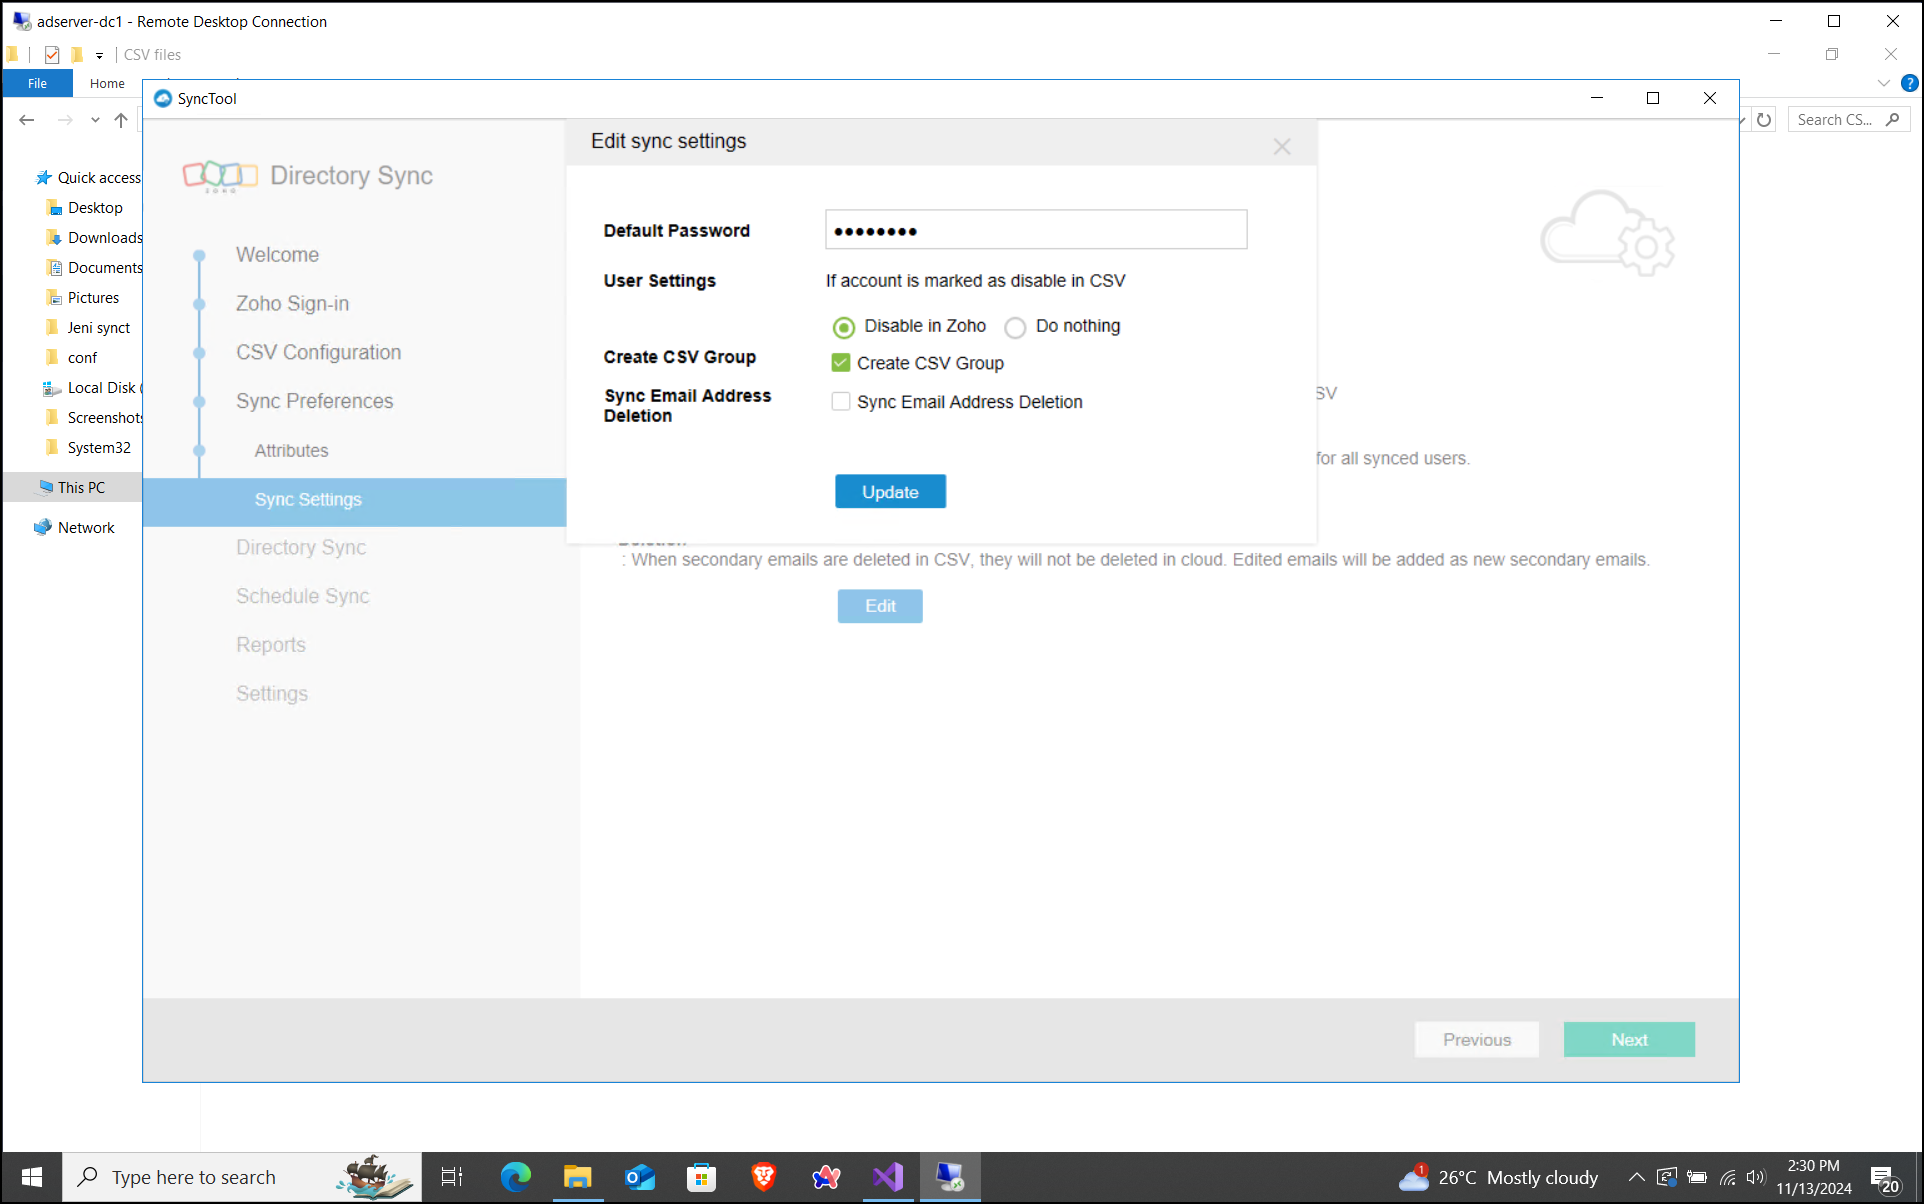Enable Sync Email Address Deletion checkbox
Viewport: 1924px width, 1204px height.
(841, 402)
